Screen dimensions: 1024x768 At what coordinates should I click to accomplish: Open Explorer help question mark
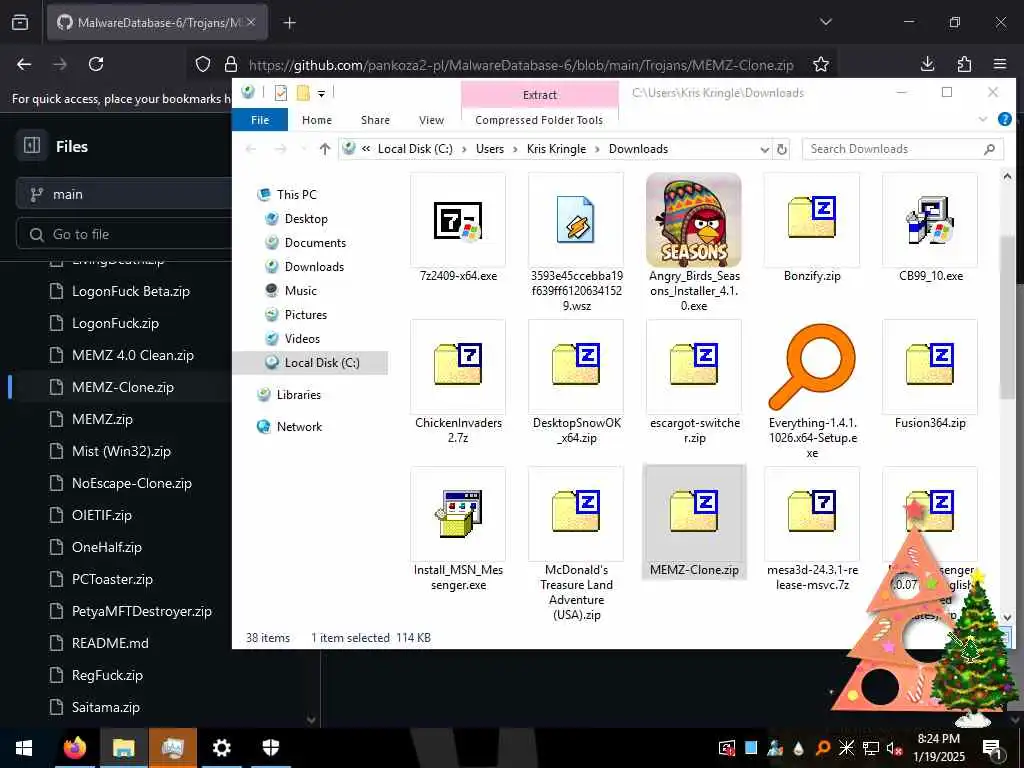point(1004,119)
